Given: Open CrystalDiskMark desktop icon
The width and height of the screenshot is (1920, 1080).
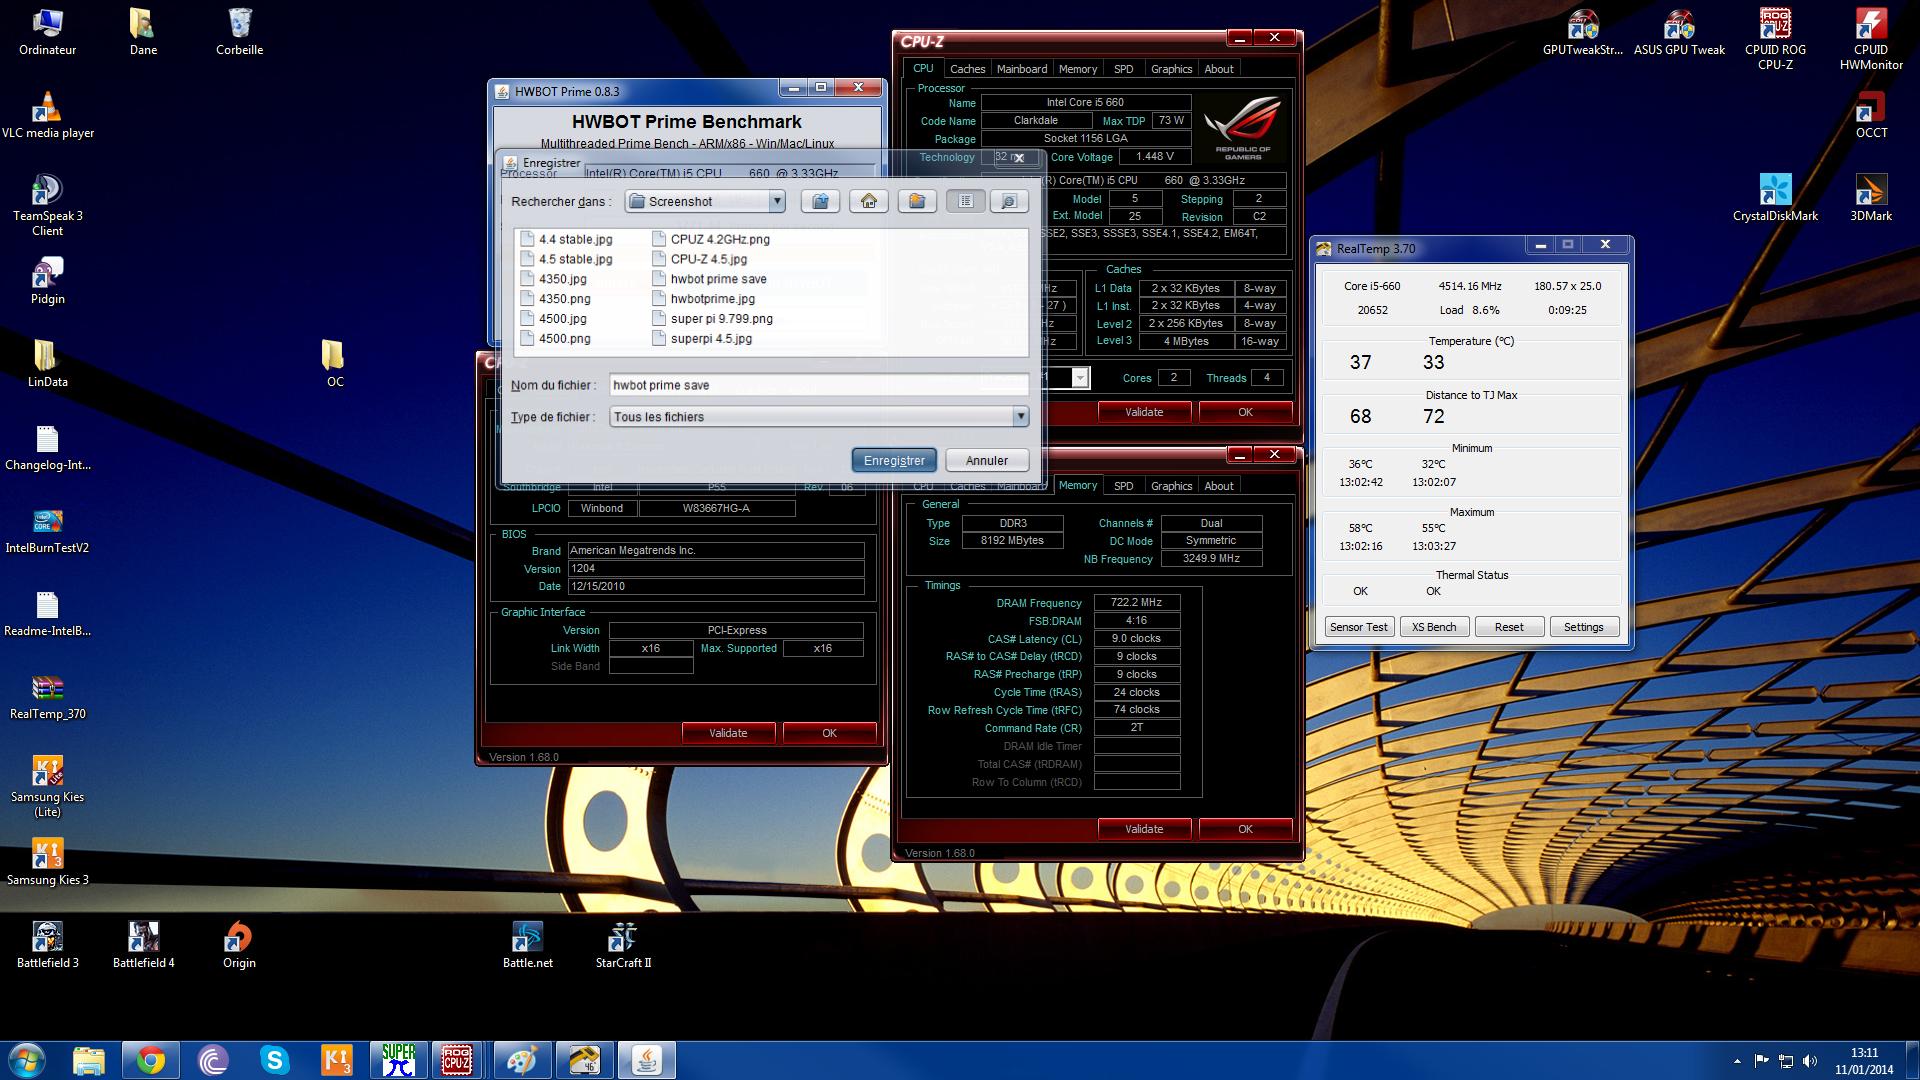Looking at the screenshot, I should coord(1776,198).
